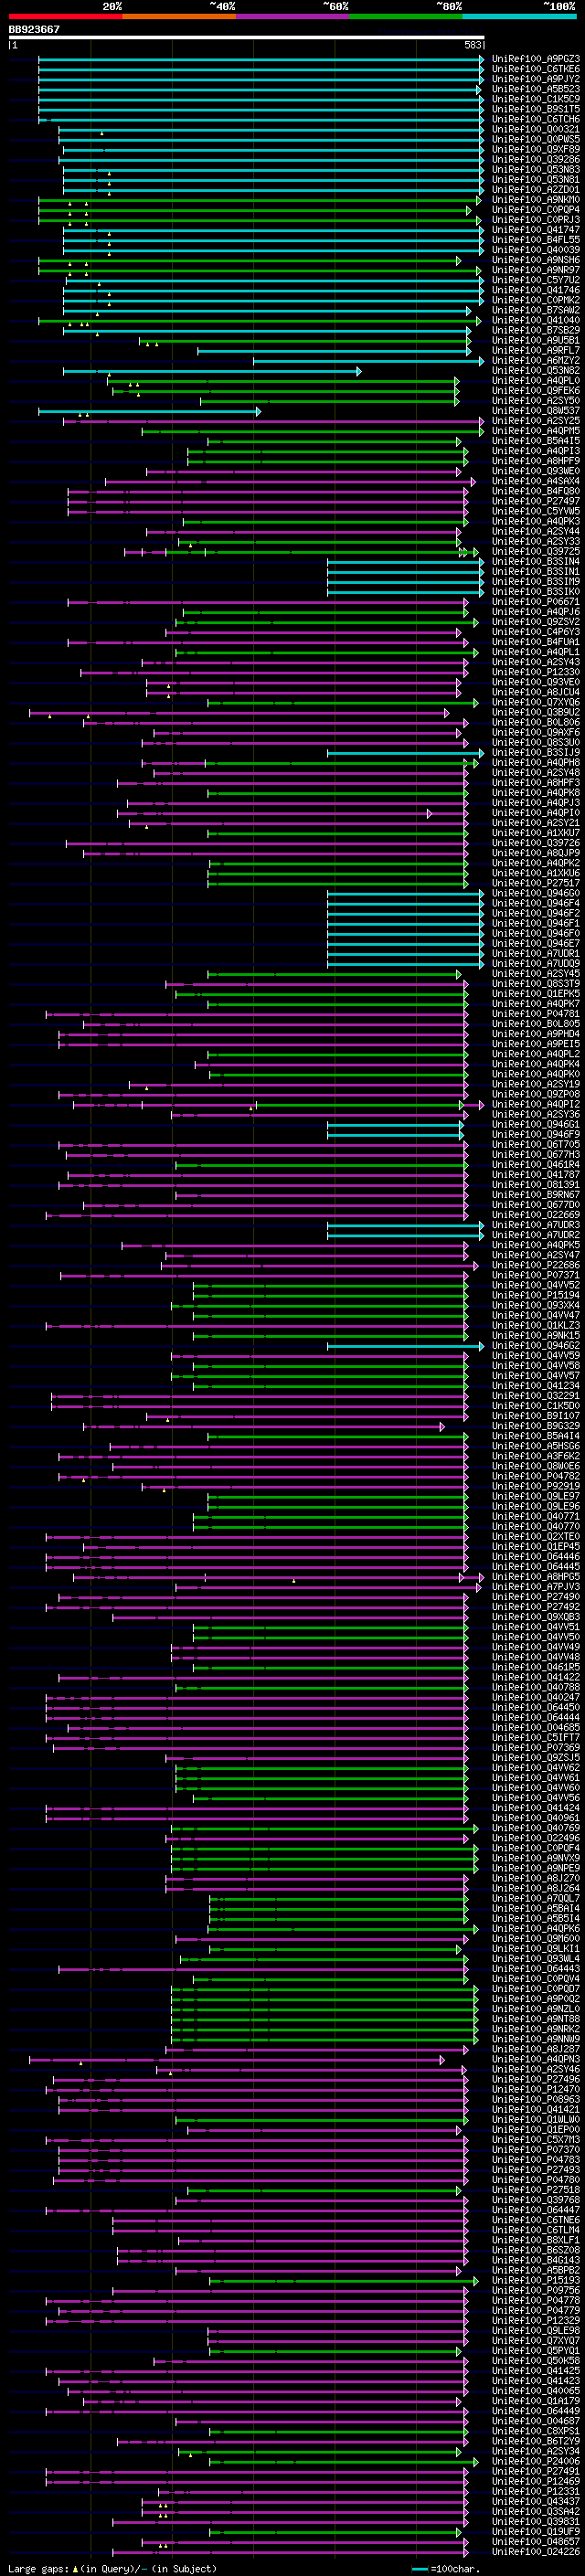Select the query ID BB923667 label
This screenshot has width=585, height=2576.
34,29
